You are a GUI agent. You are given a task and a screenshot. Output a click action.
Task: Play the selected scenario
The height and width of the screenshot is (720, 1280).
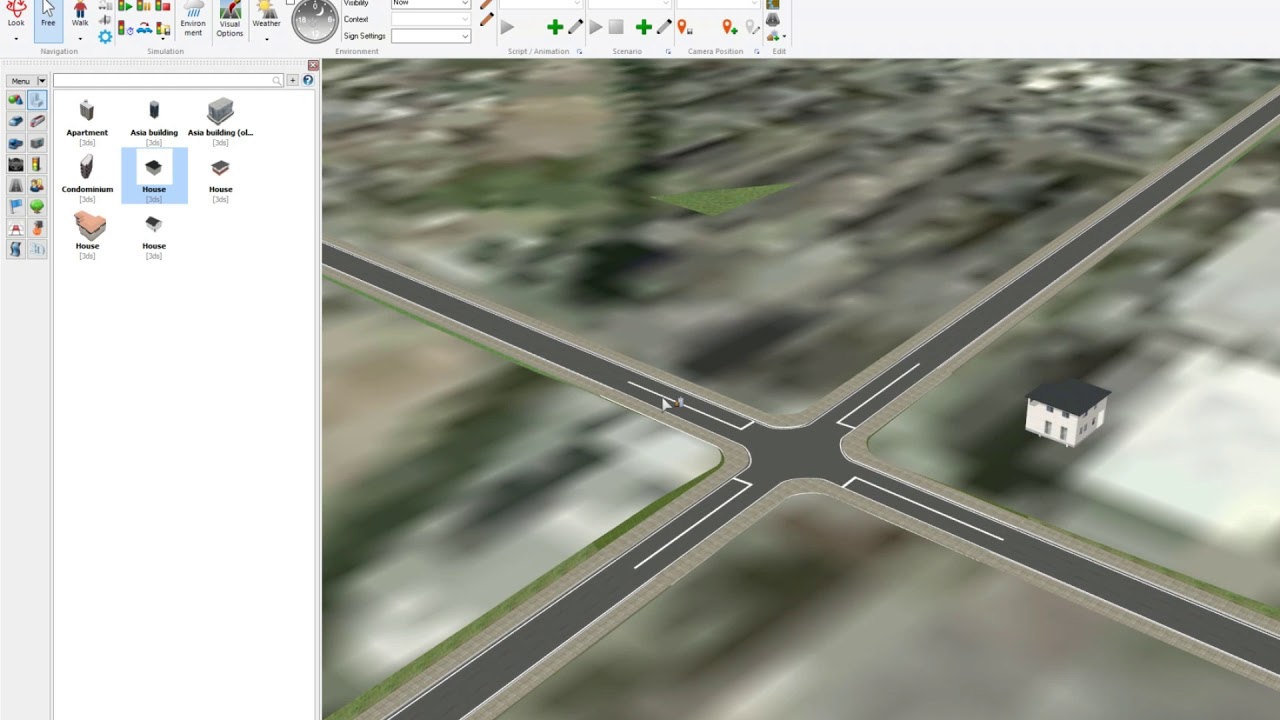[595, 27]
